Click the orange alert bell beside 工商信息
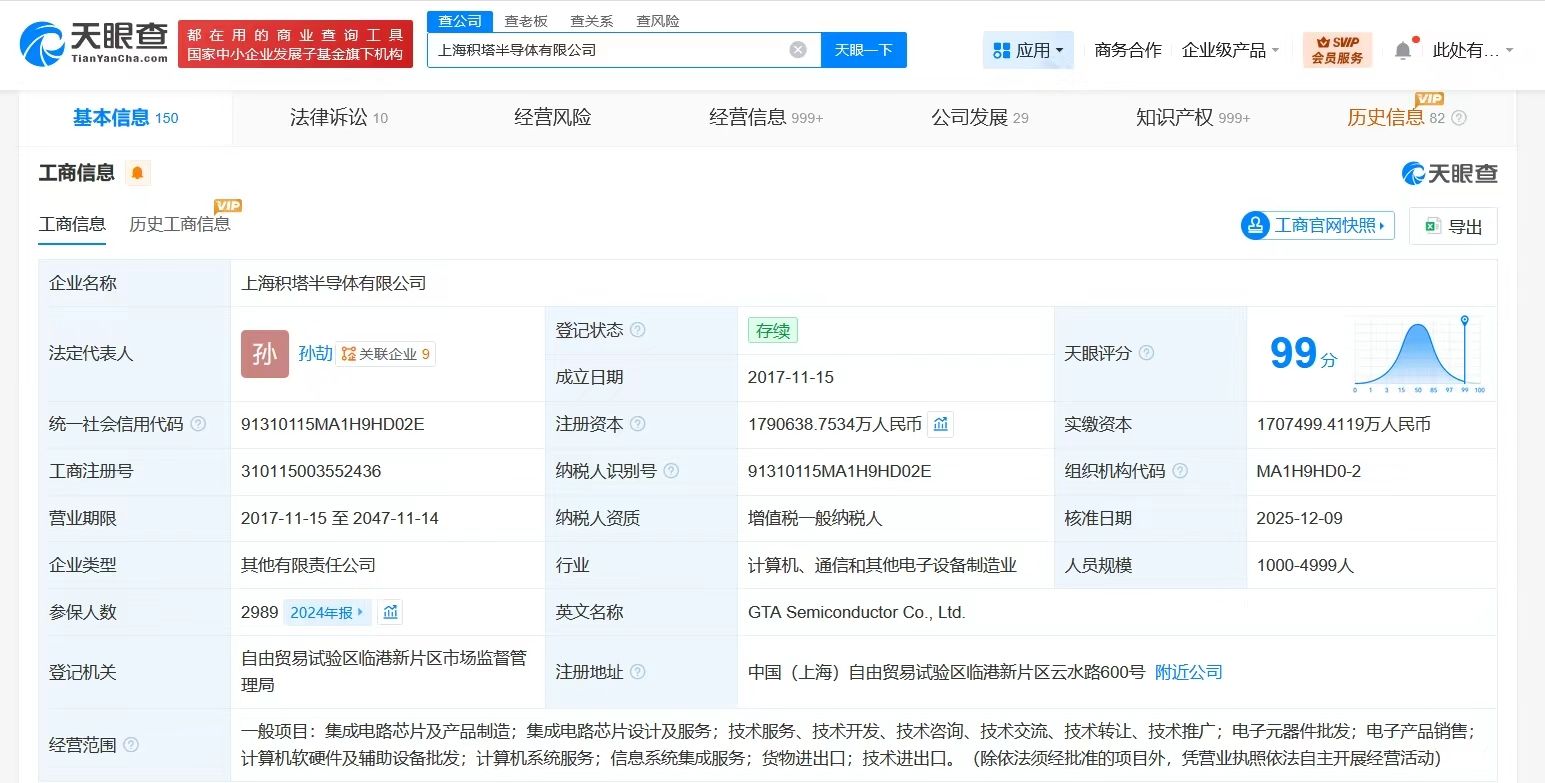This screenshot has width=1545, height=783. [x=137, y=173]
